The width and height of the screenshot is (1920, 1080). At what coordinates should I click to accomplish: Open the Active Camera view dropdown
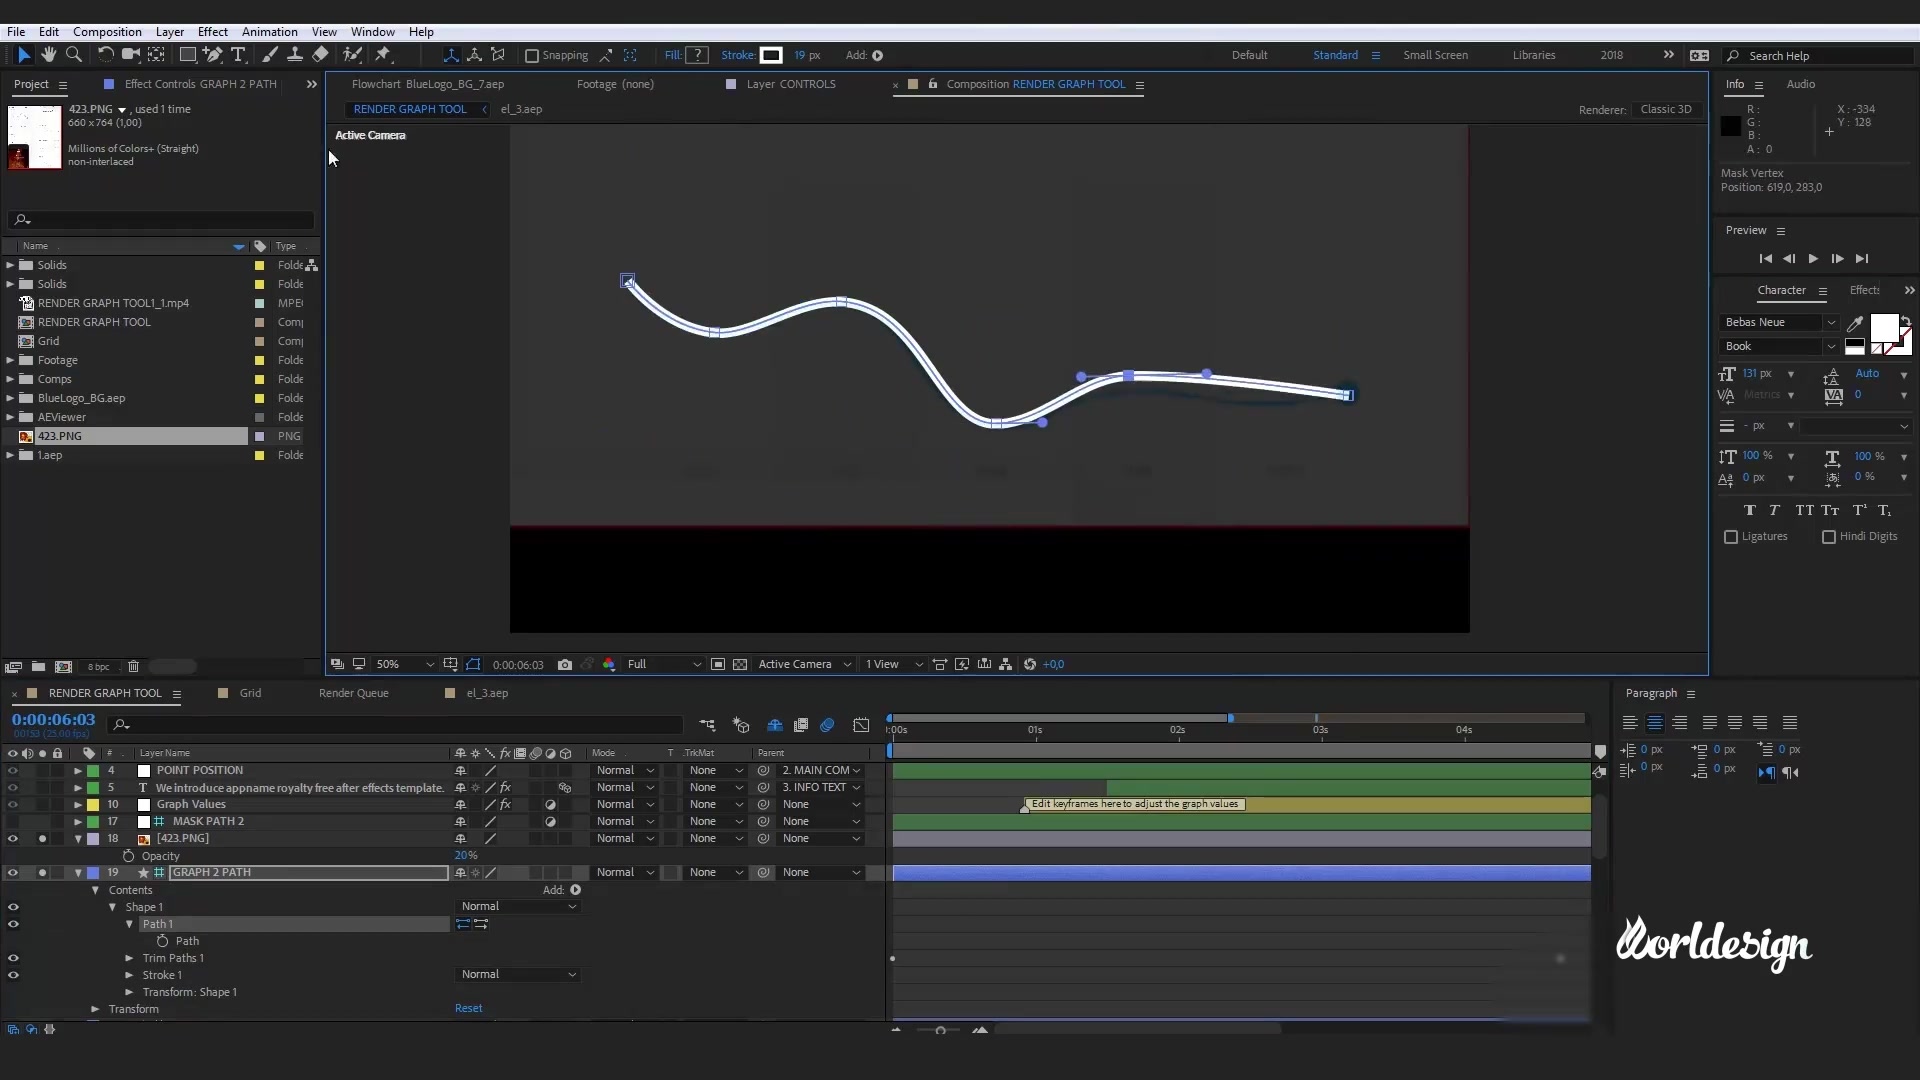pyautogui.click(x=804, y=664)
